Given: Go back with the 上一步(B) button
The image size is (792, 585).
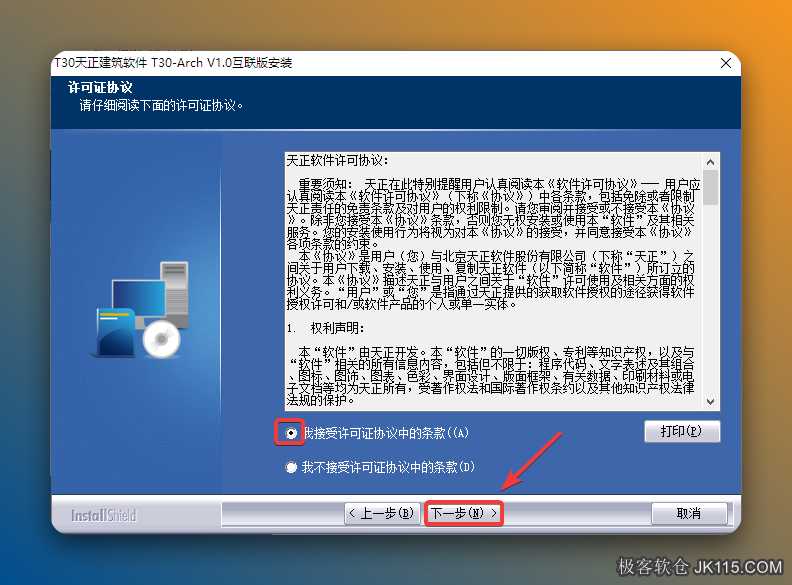Looking at the screenshot, I should pyautogui.click(x=382, y=513).
